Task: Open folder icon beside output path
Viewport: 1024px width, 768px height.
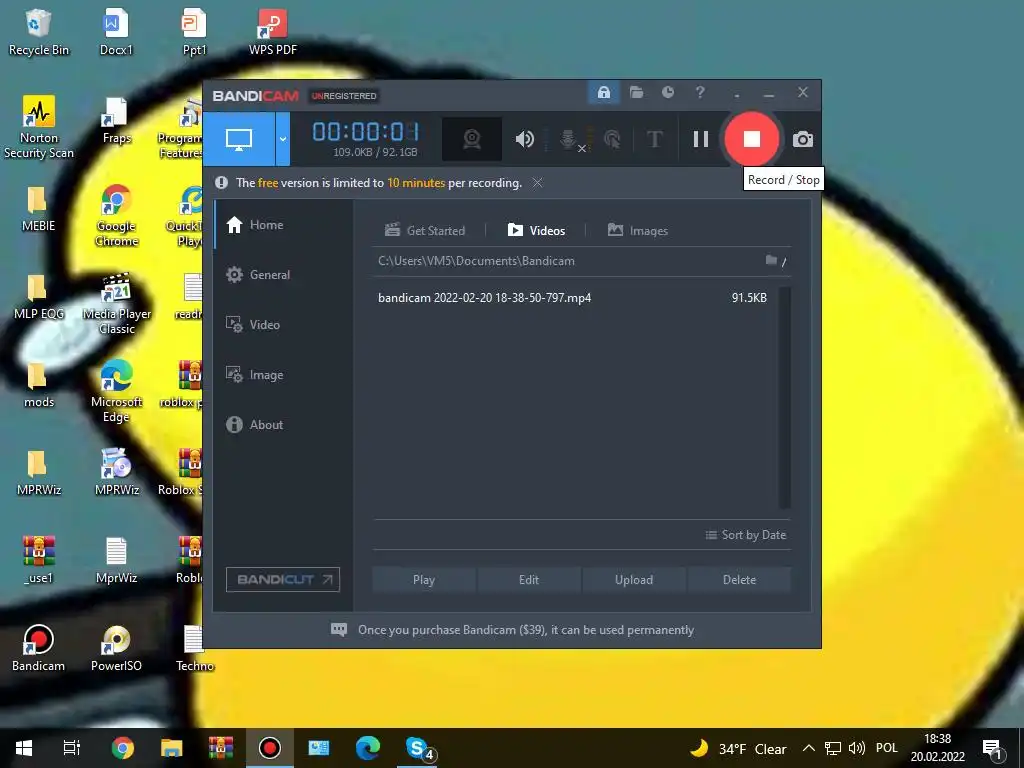Action: 771,261
